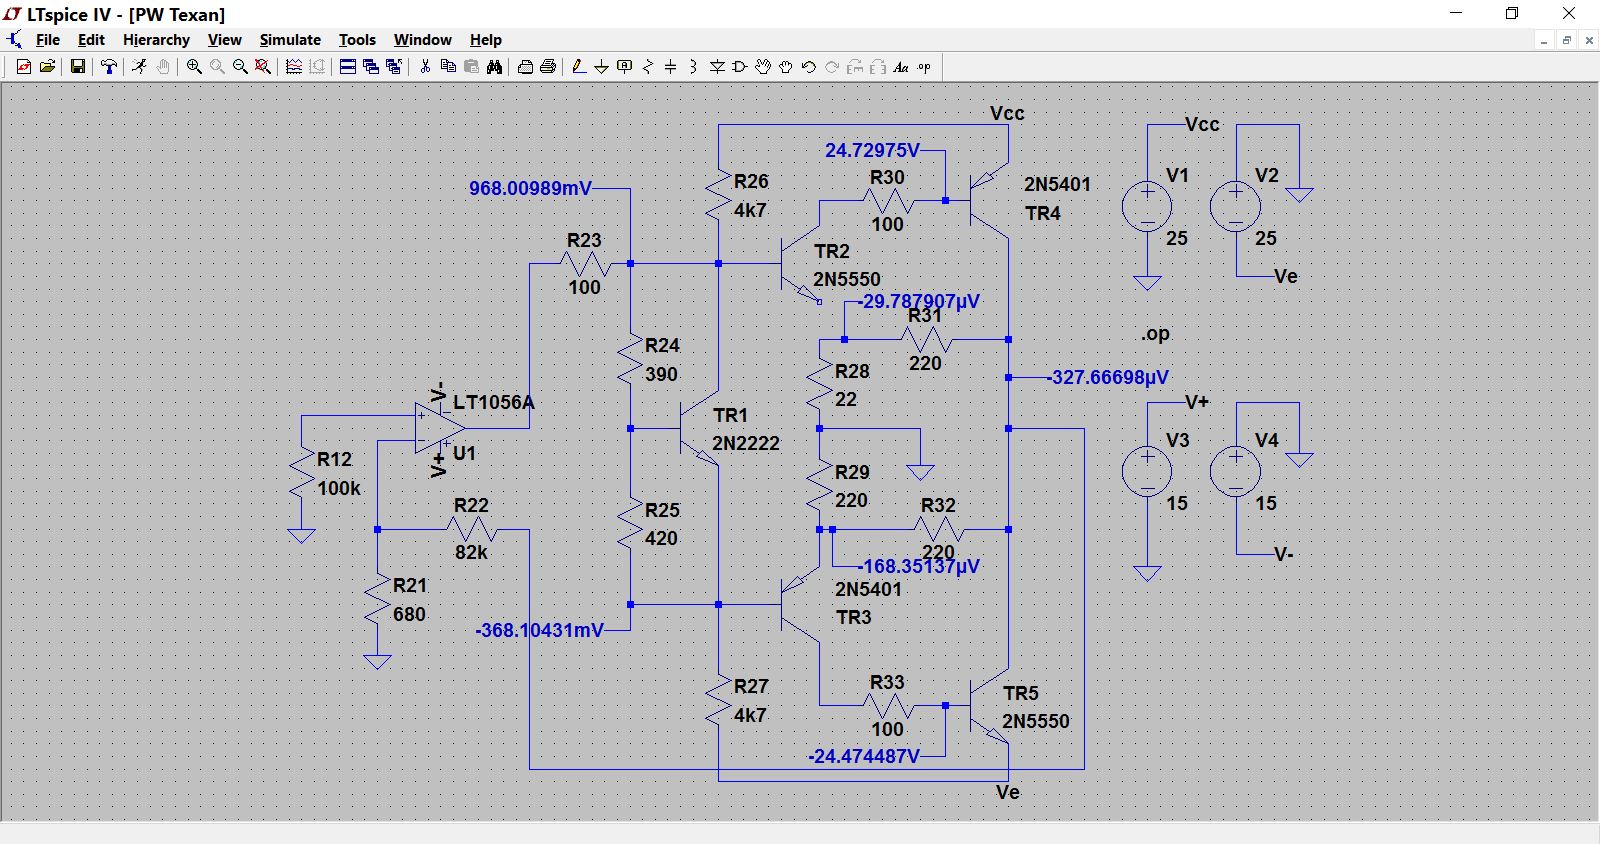Click the -368.10431mV voltage label
1600x844 pixels.
540,630
